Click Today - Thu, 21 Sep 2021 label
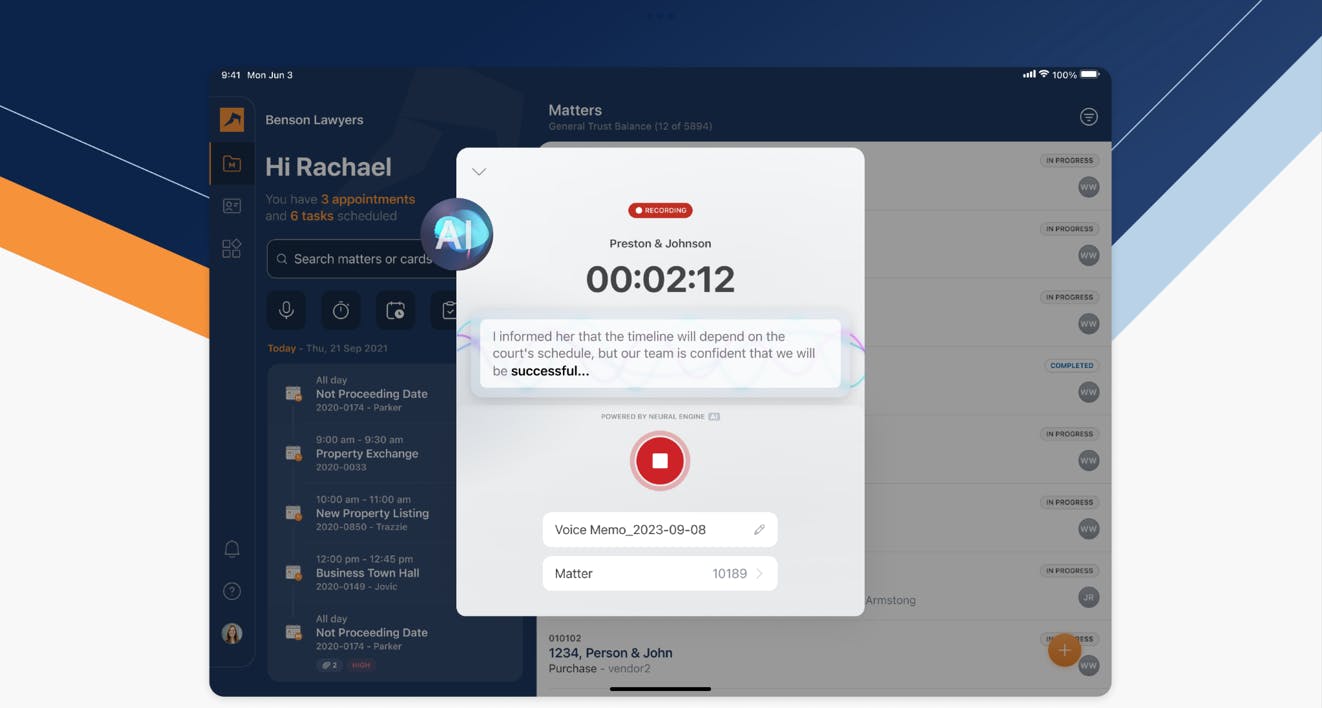Viewport: 1322px width, 708px height. pos(328,349)
